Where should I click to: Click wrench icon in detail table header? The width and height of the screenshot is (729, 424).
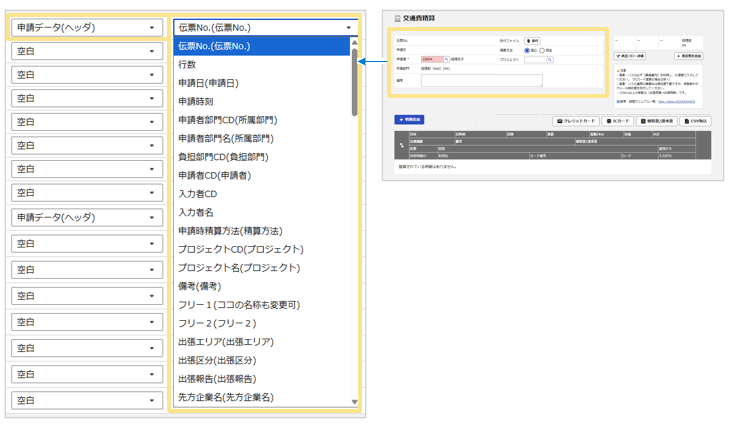402,145
